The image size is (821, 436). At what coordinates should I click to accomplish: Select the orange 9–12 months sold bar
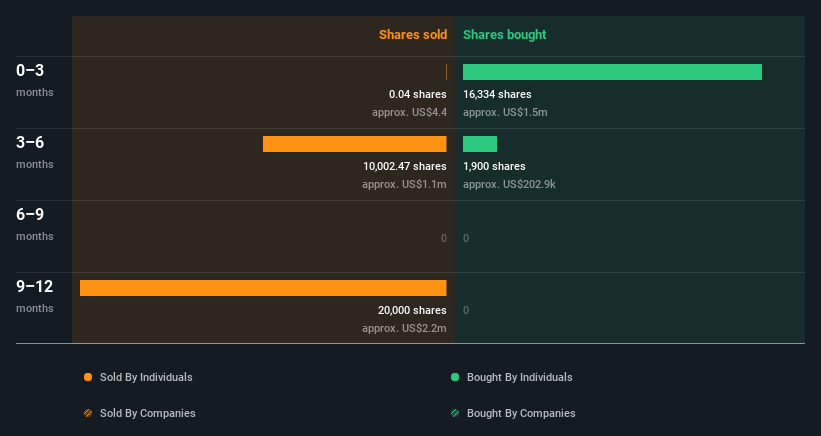click(x=263, y=288)
